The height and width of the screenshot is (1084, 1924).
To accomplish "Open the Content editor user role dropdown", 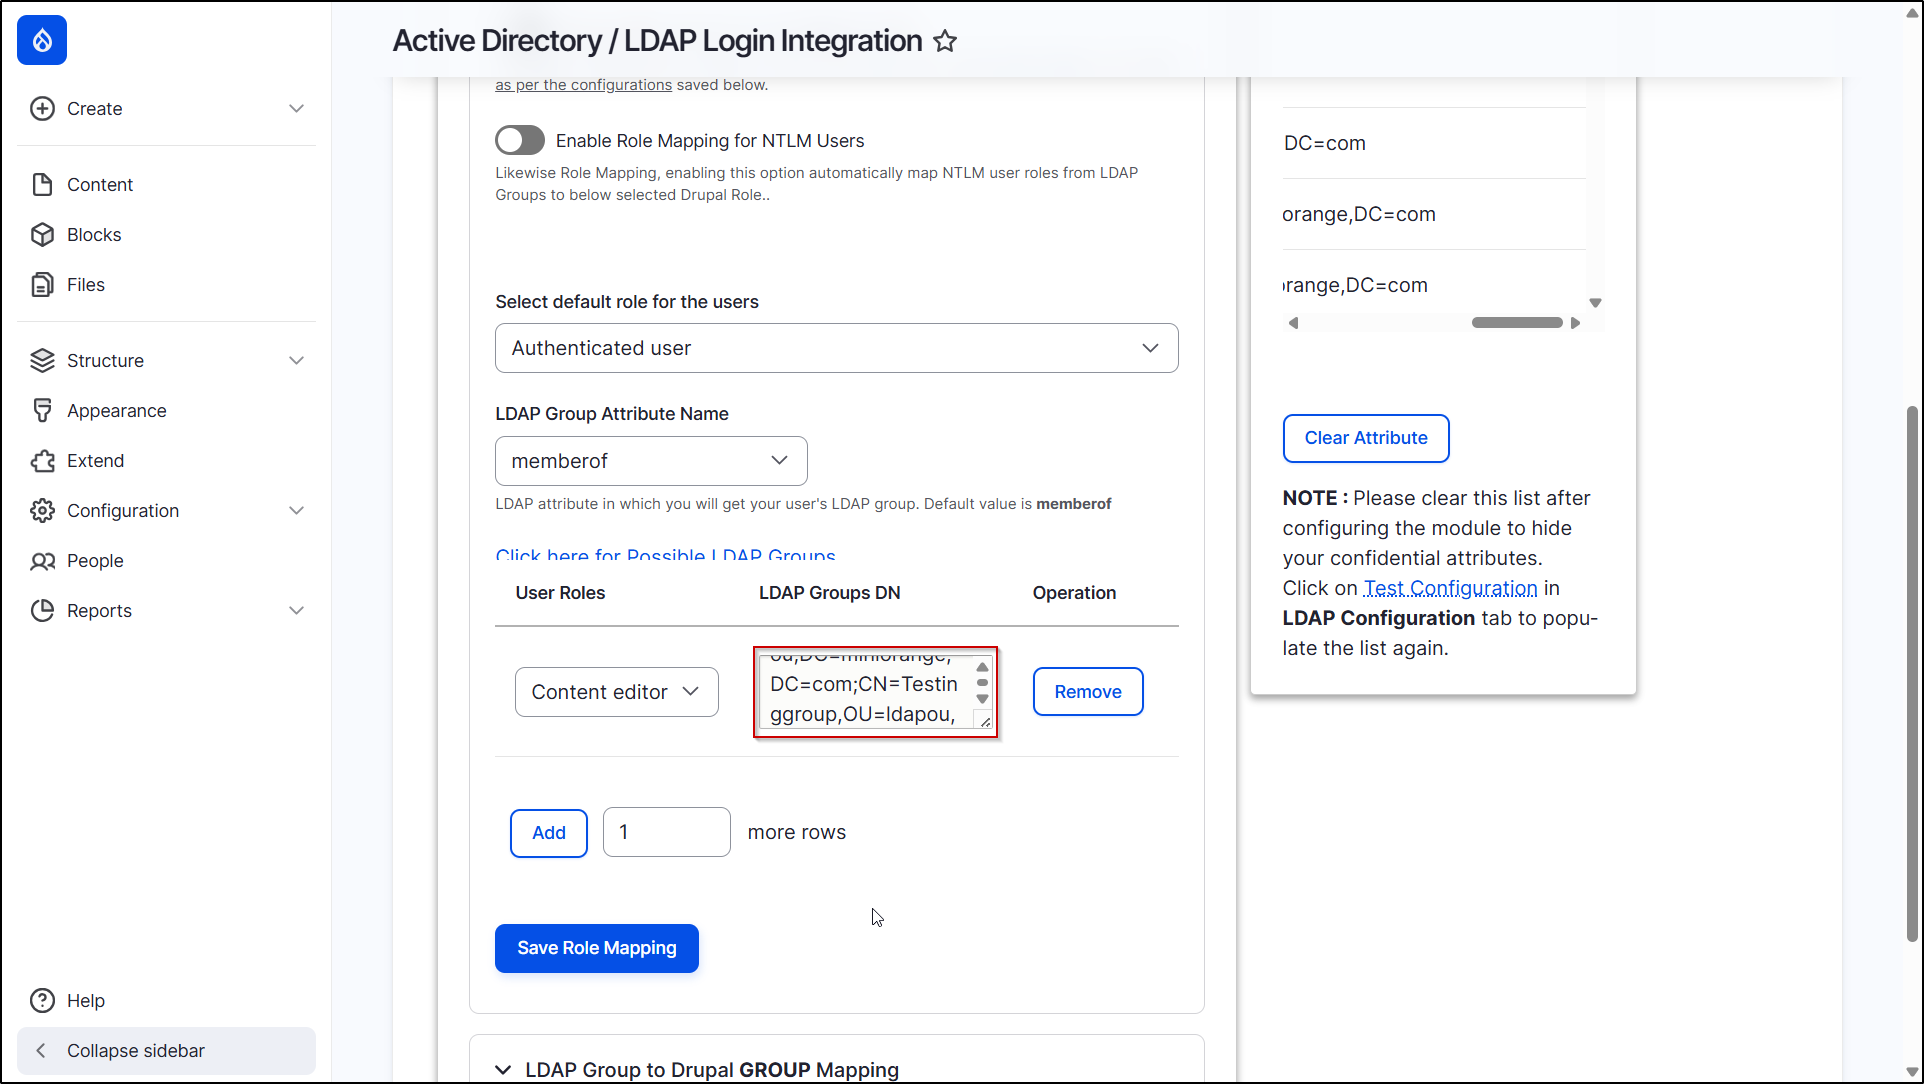I will point(616,692).
